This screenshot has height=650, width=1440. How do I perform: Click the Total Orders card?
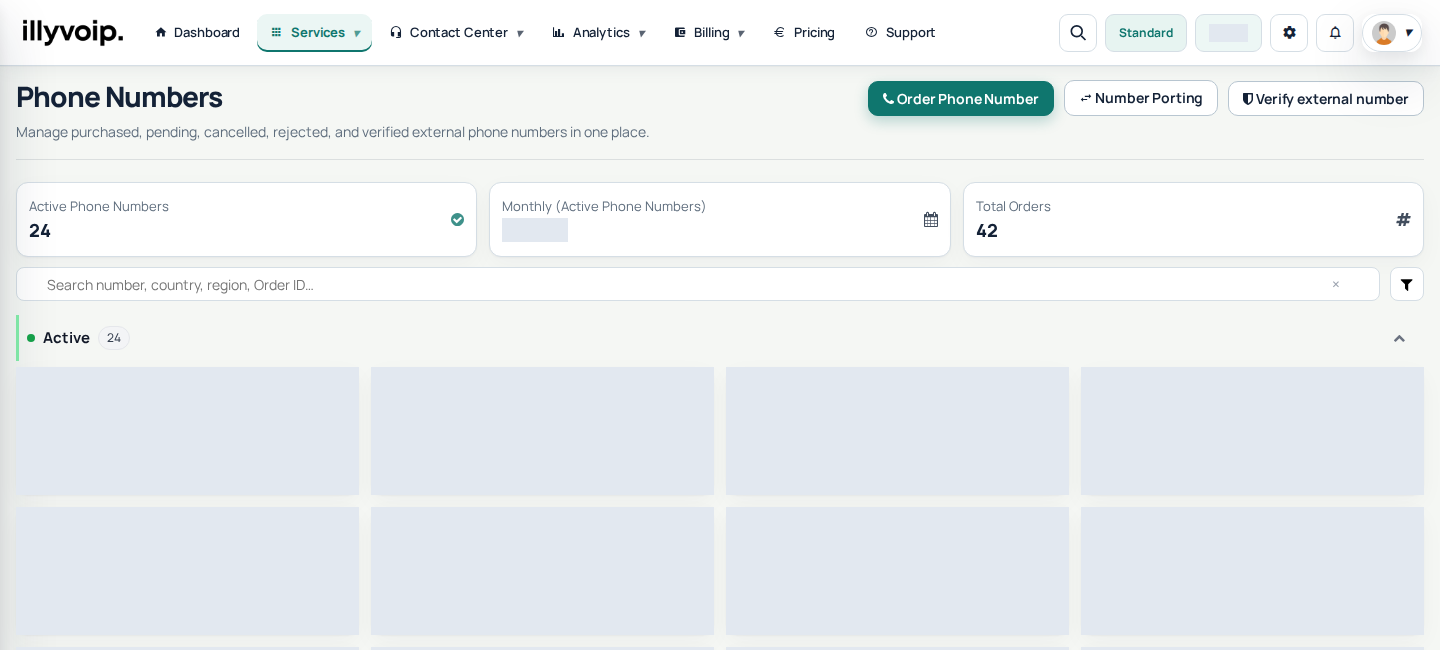(x=1193, y=219)
